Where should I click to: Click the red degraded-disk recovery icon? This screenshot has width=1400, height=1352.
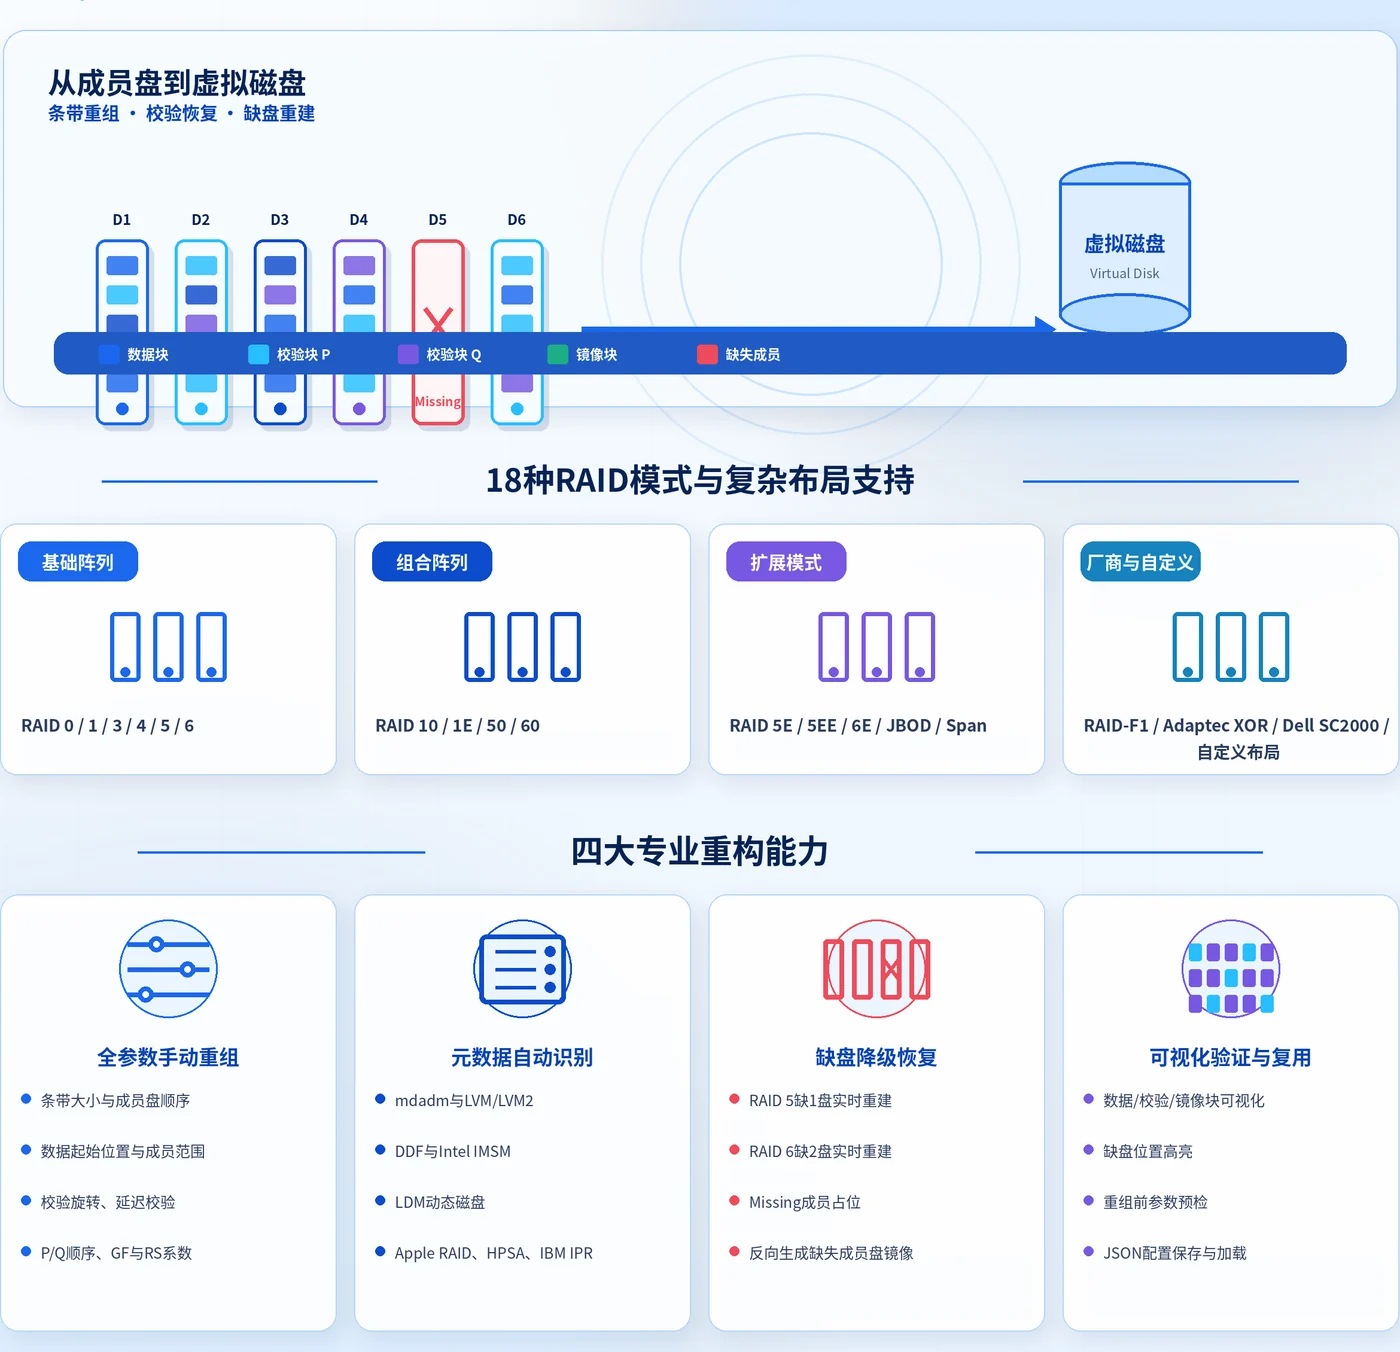[877, 969]
